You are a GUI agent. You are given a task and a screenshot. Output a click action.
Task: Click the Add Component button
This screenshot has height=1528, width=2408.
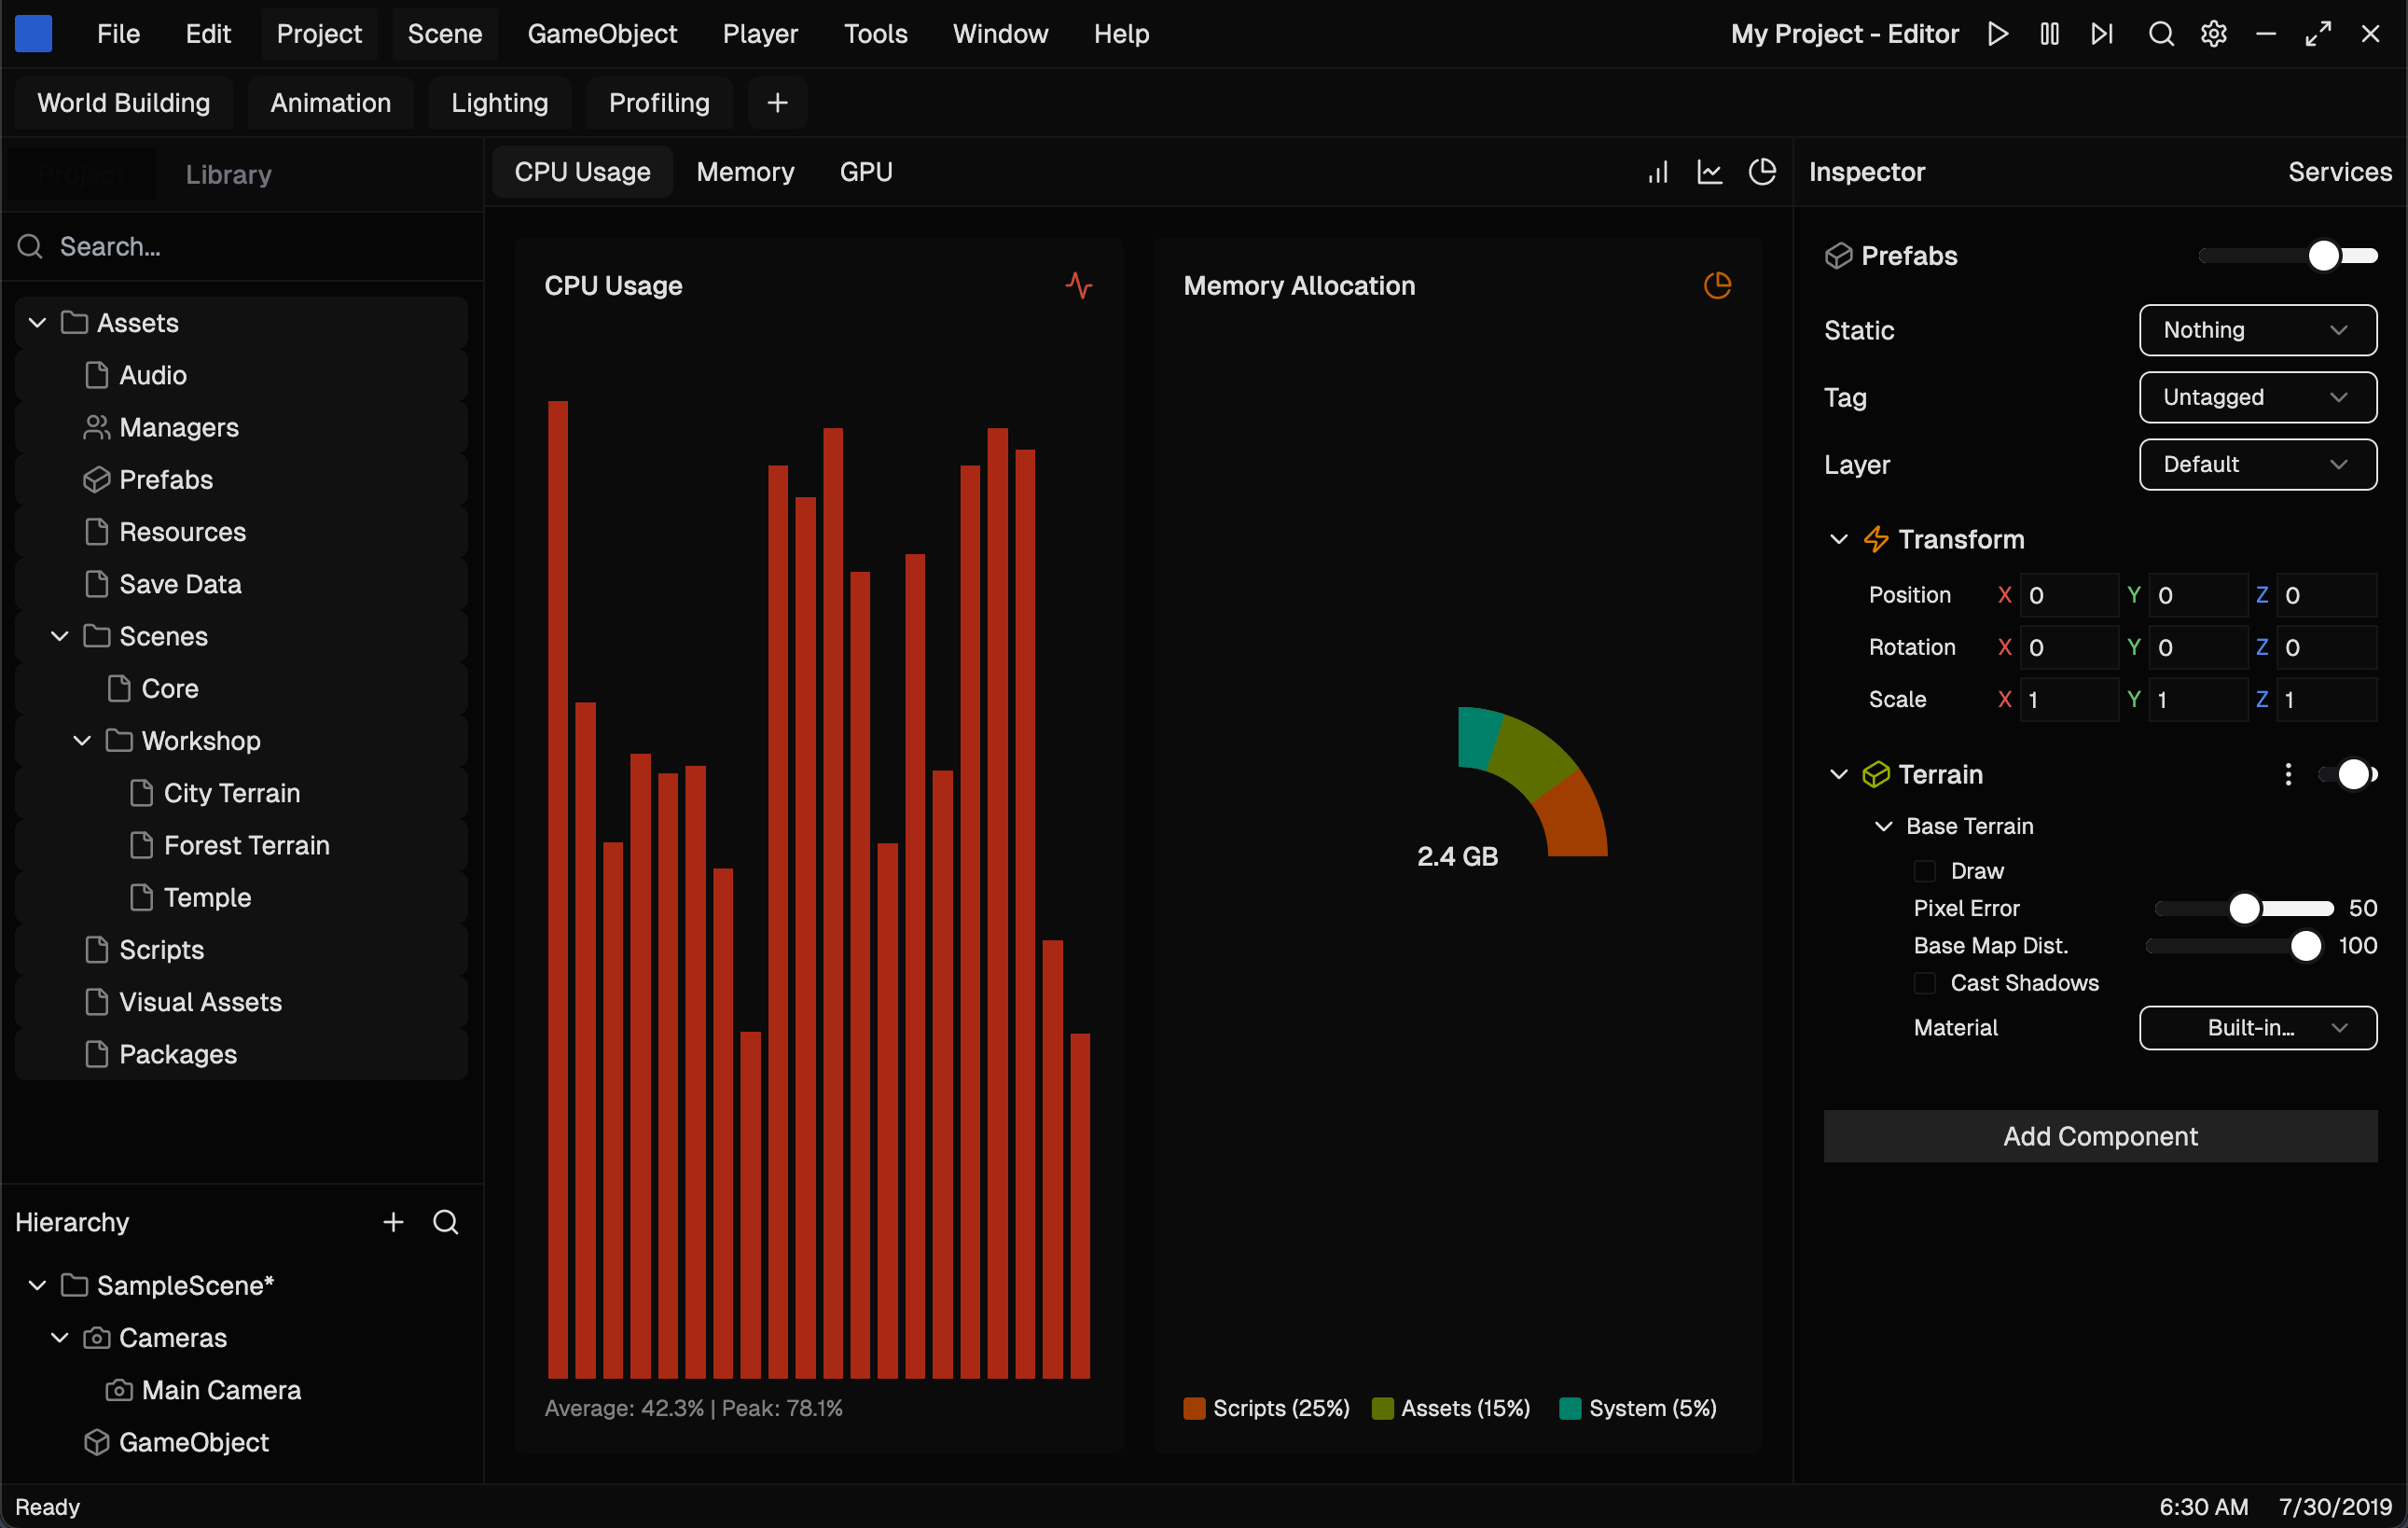(2099, 1136)
